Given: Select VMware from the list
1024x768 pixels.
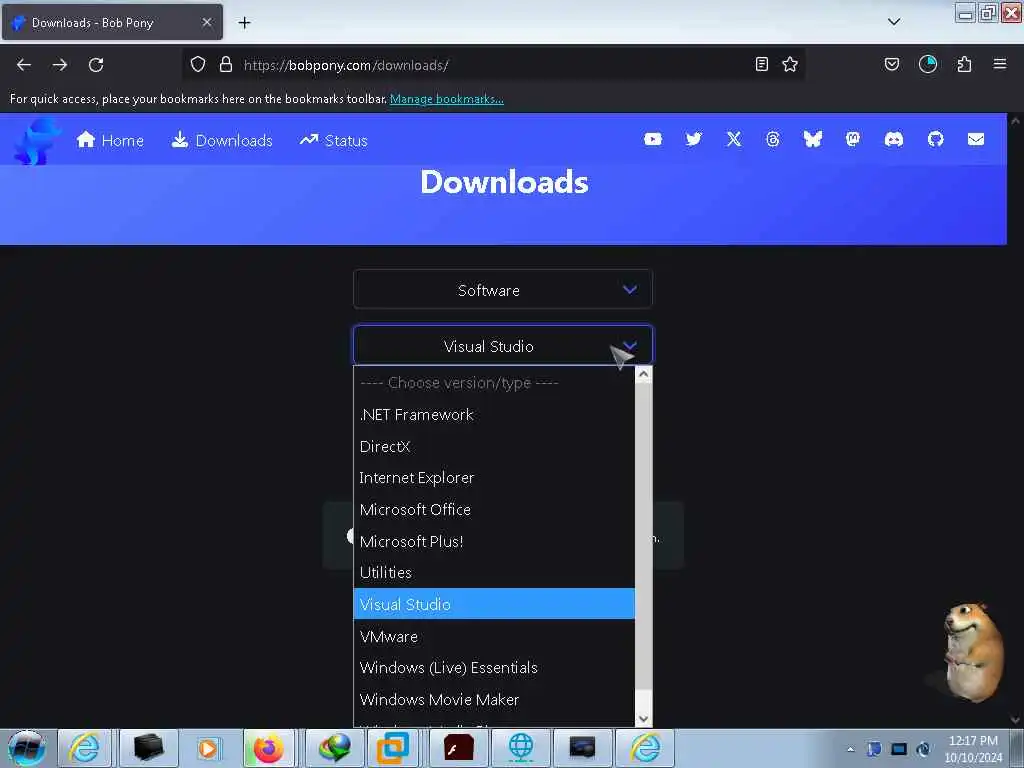Looking at the screenshot, I should pos(494,636).
